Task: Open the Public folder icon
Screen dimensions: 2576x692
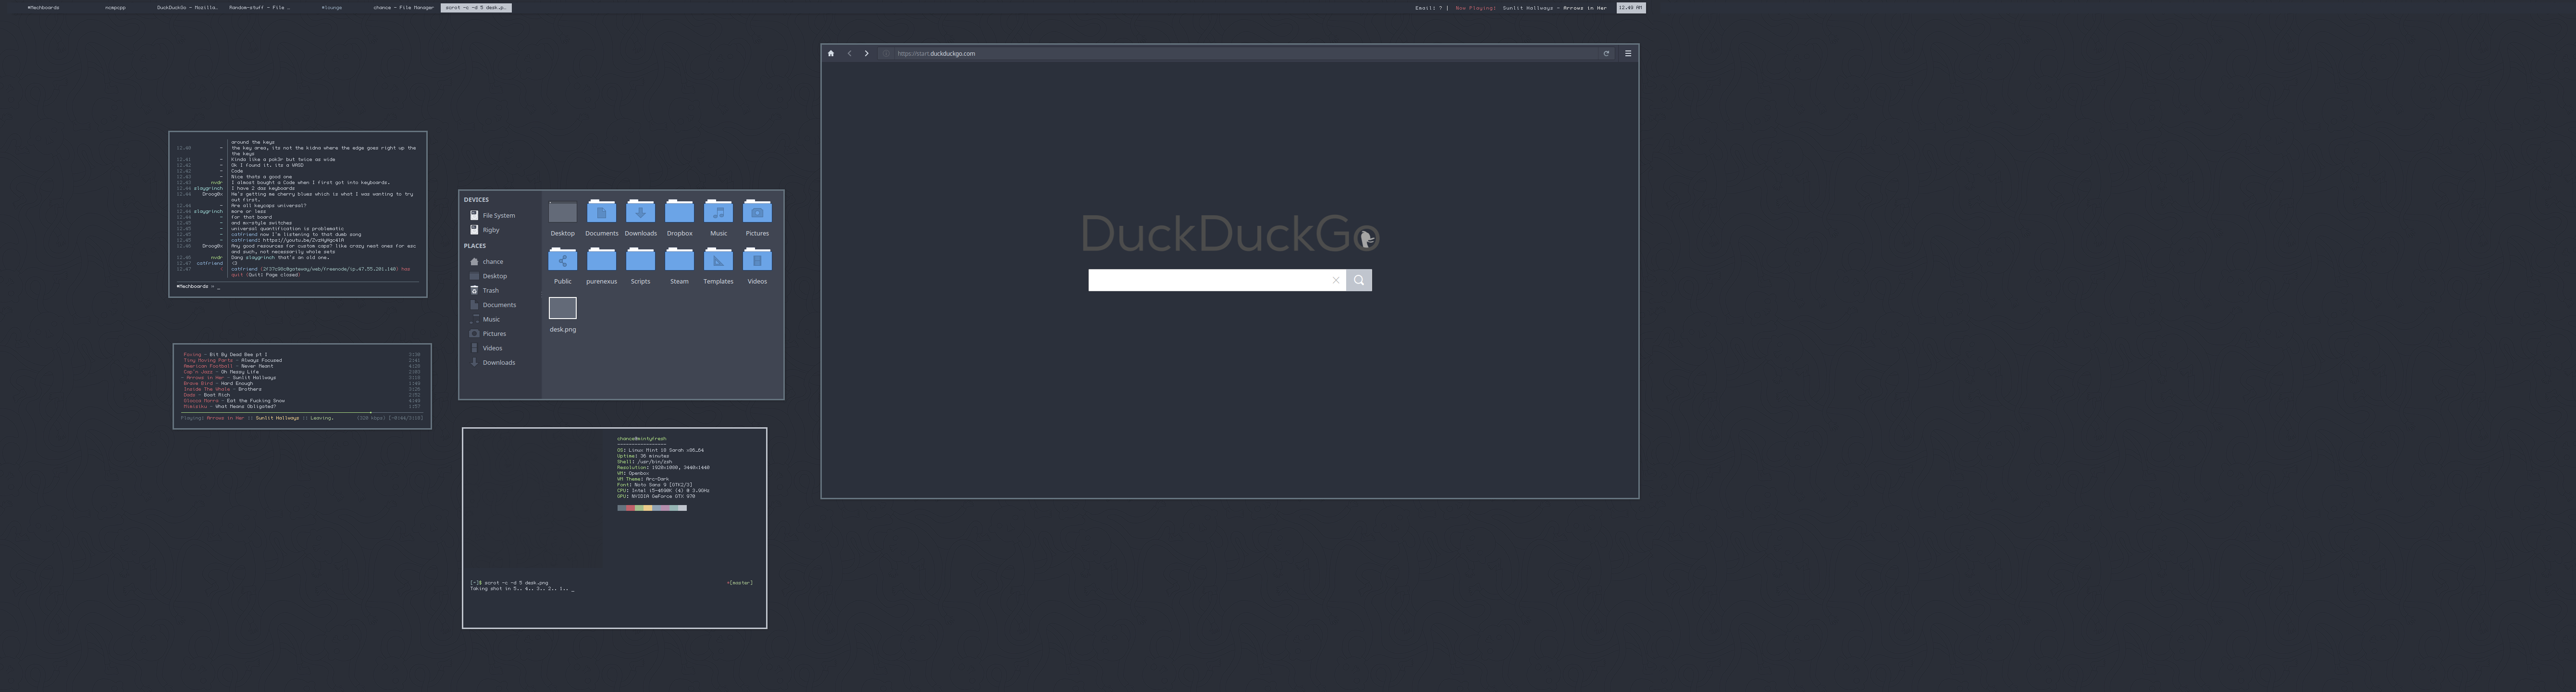Action: (563, 260)
